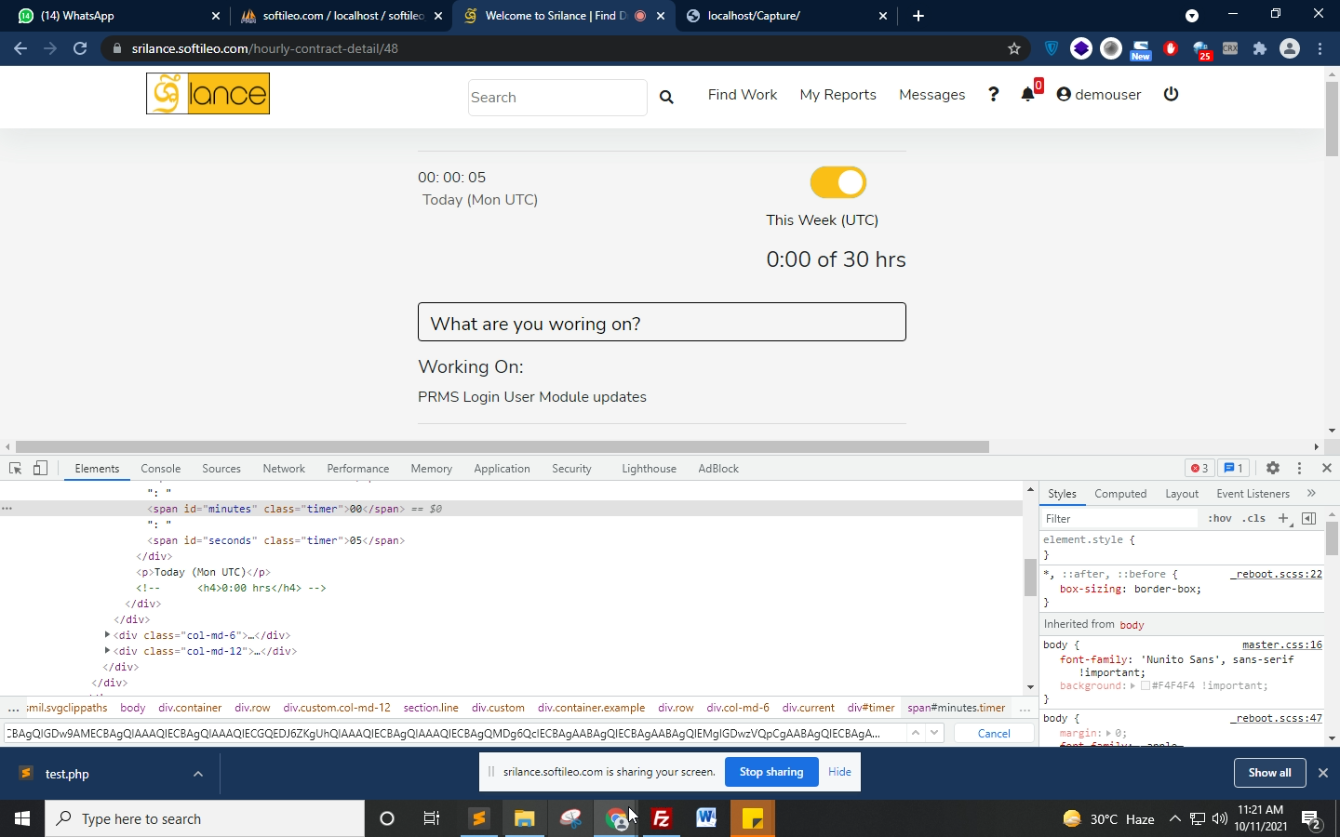
Task: Open FileZilla from the taskbar
Action: click(660, 818)
